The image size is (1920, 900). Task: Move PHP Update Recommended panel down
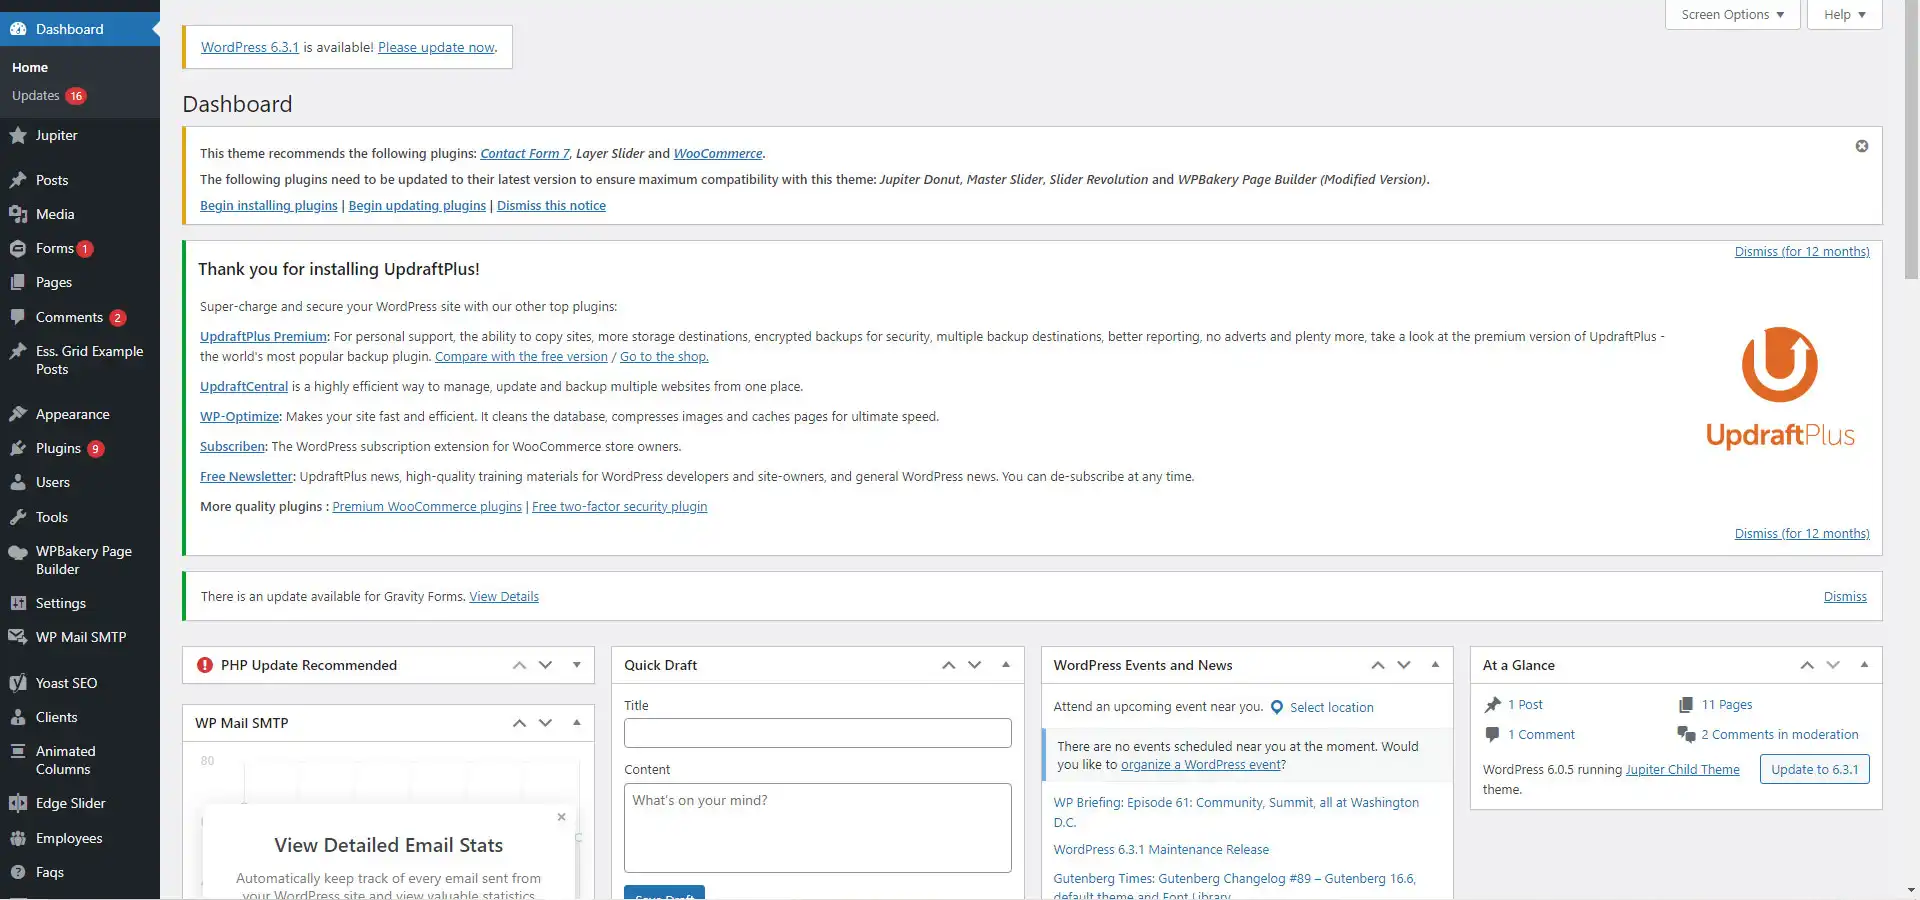pyautogui.click(x=546, y=665)
